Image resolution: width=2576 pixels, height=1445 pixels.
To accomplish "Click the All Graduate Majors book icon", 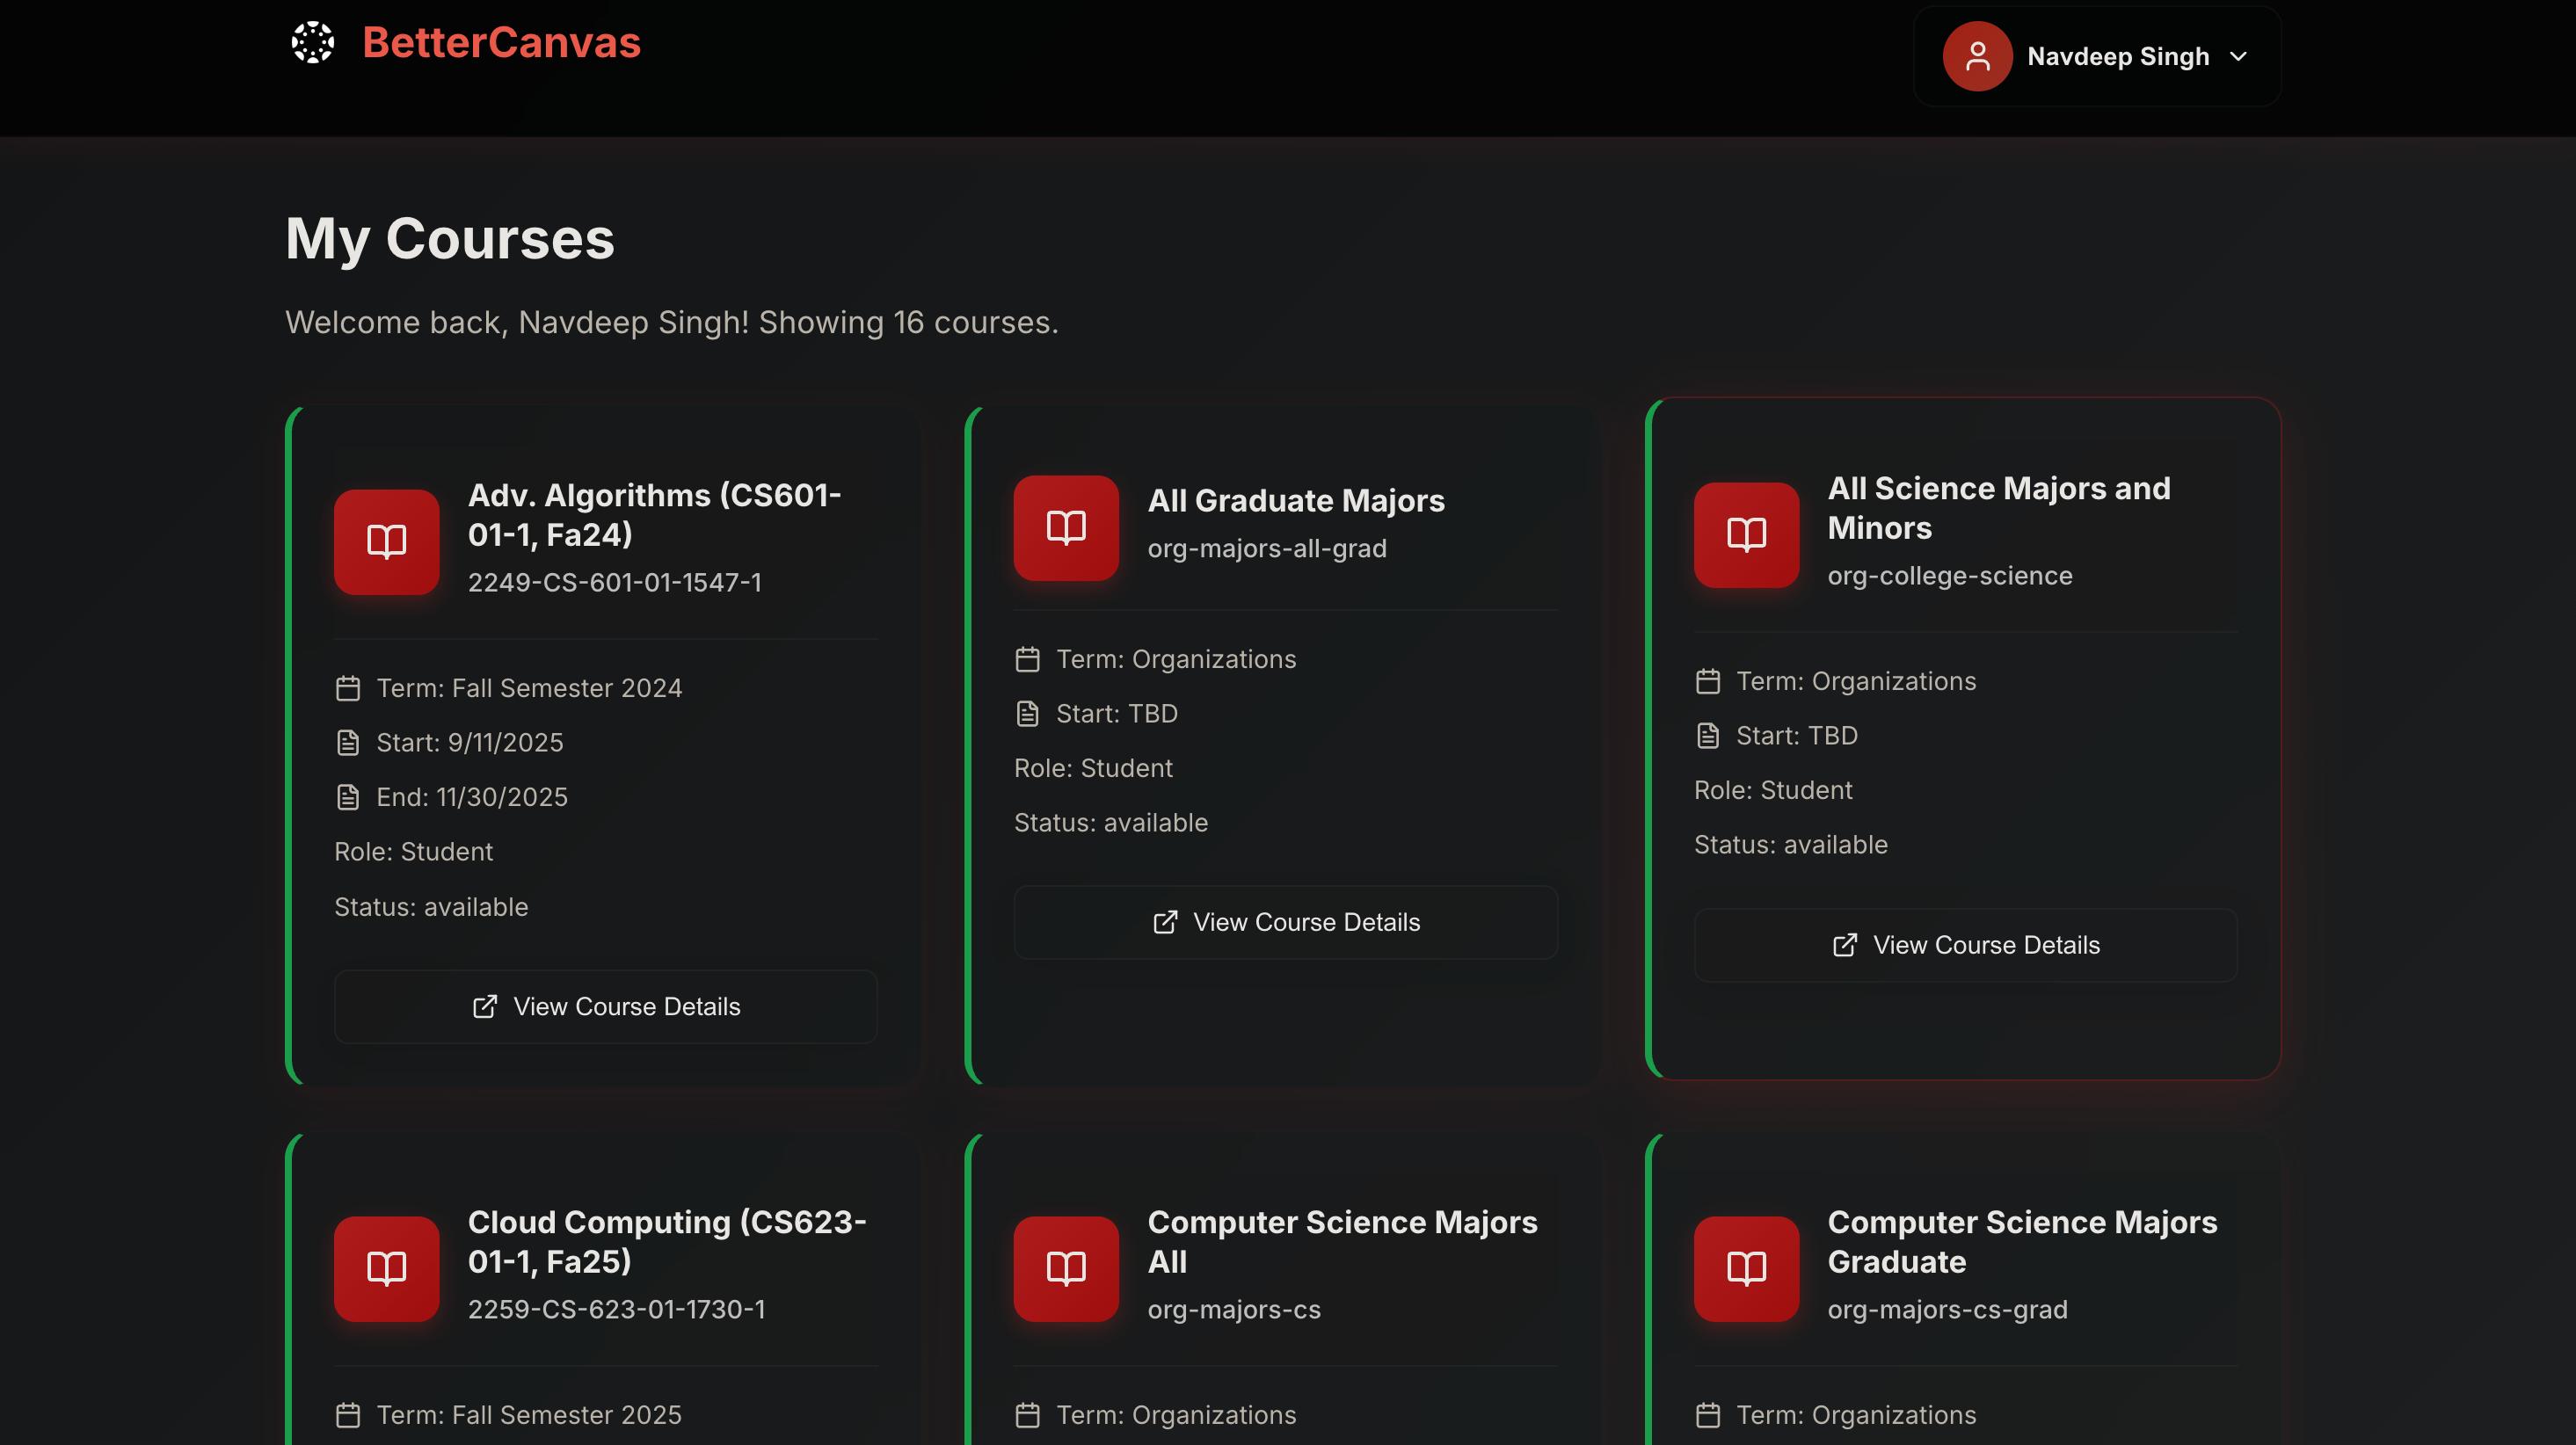I will (x=1066, y=527).
